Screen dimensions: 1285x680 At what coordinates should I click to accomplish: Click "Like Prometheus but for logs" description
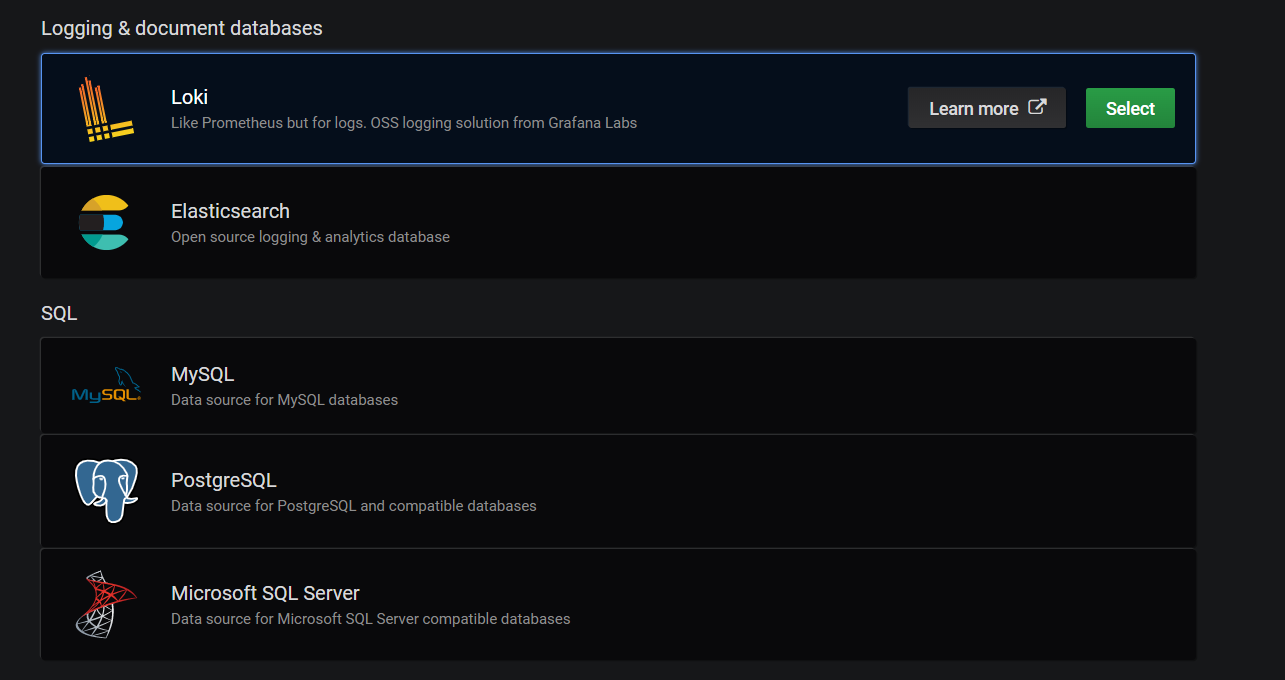pos(404,123)
